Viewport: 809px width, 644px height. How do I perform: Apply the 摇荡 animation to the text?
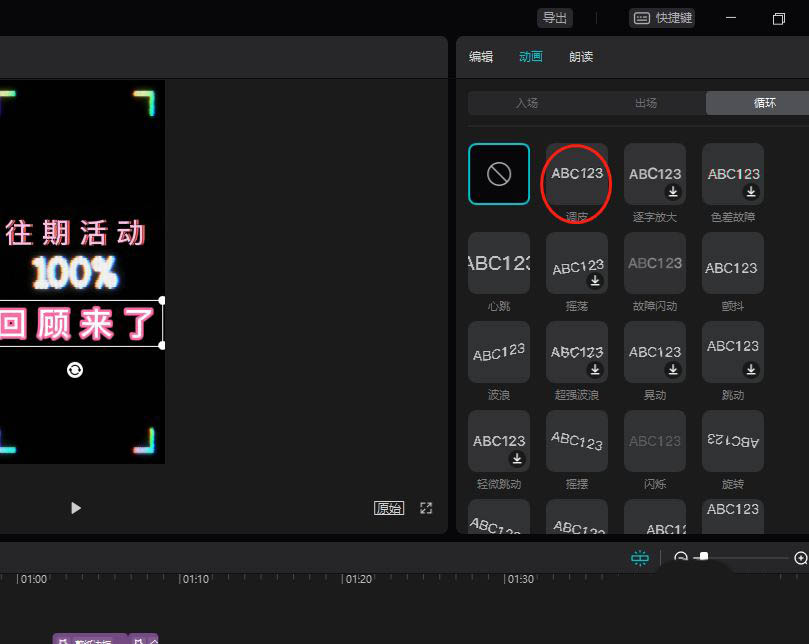click(x=576, y=262)
